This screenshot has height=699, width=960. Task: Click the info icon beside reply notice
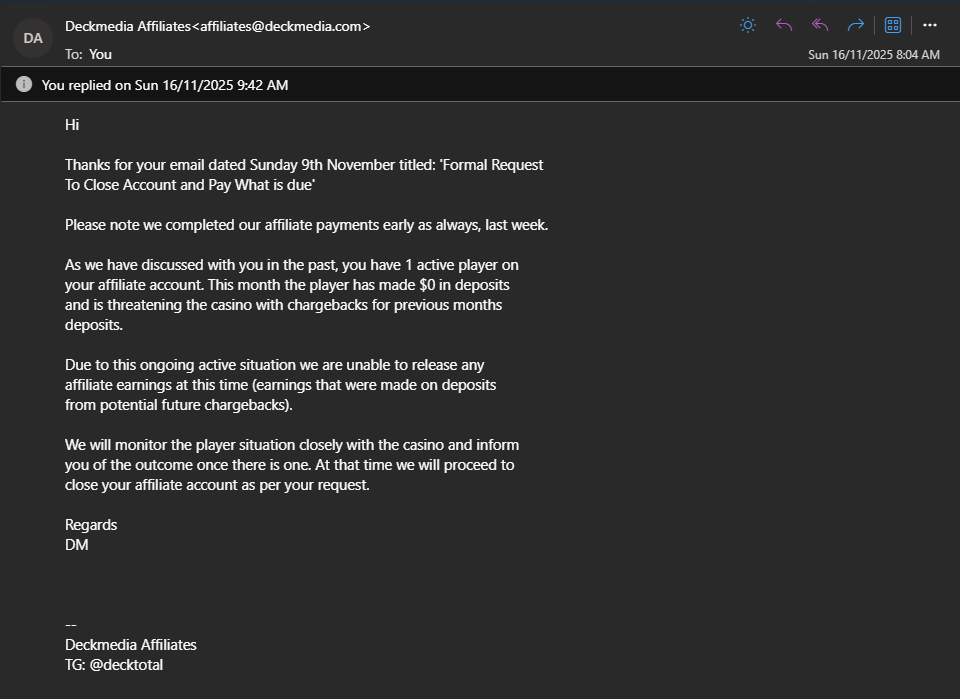coord(24,85)
